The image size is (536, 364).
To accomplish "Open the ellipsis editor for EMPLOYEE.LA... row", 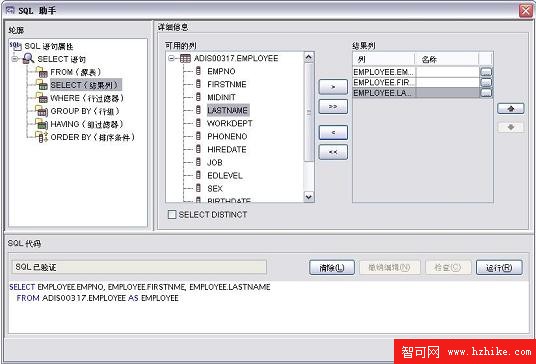I will coord(486,93).
